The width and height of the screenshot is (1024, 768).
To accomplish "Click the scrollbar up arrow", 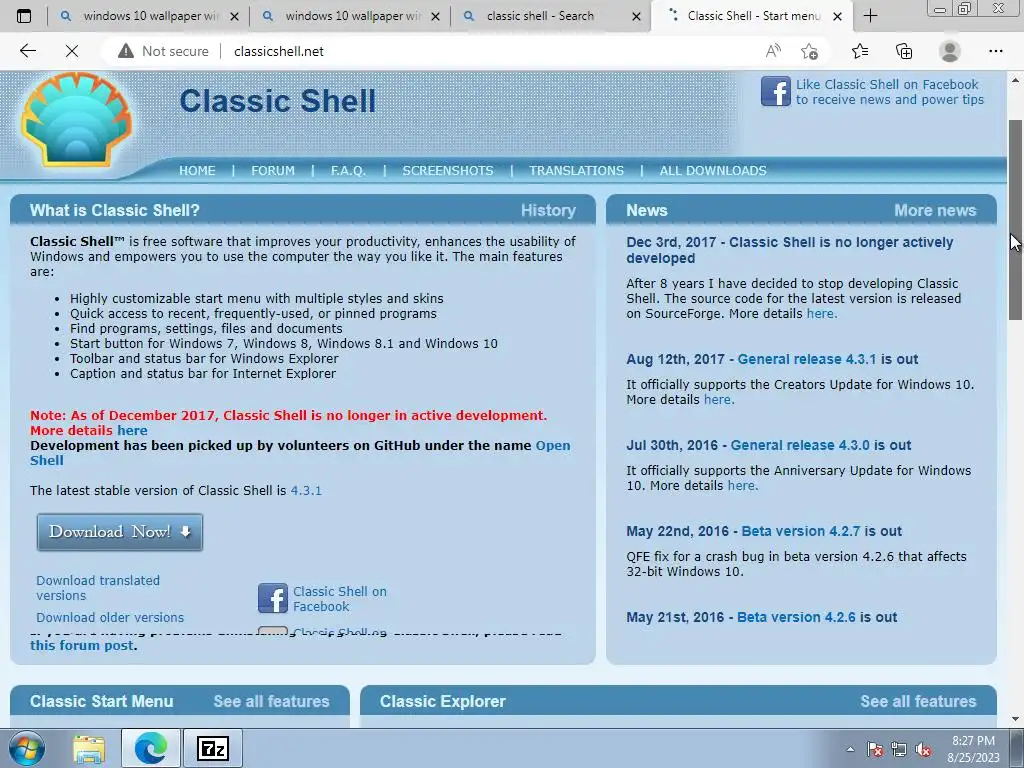I will tap(1016, 80).
